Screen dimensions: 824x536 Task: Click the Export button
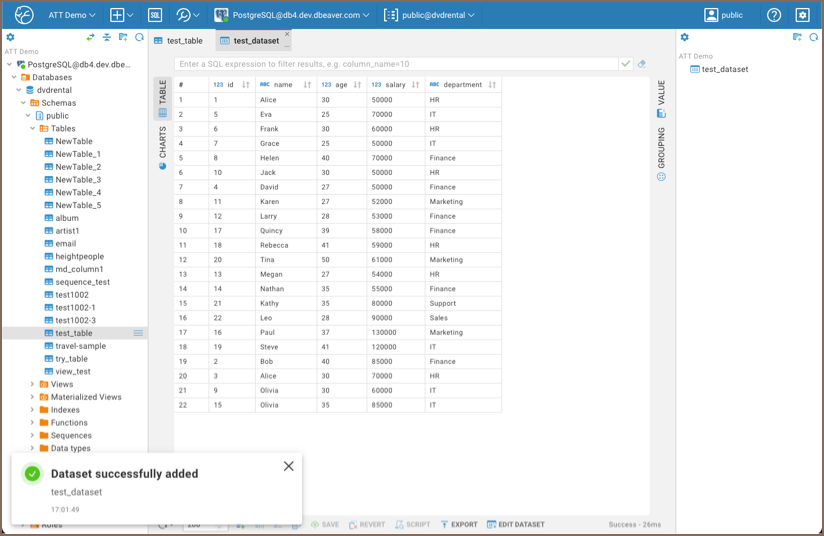point(460,524)
